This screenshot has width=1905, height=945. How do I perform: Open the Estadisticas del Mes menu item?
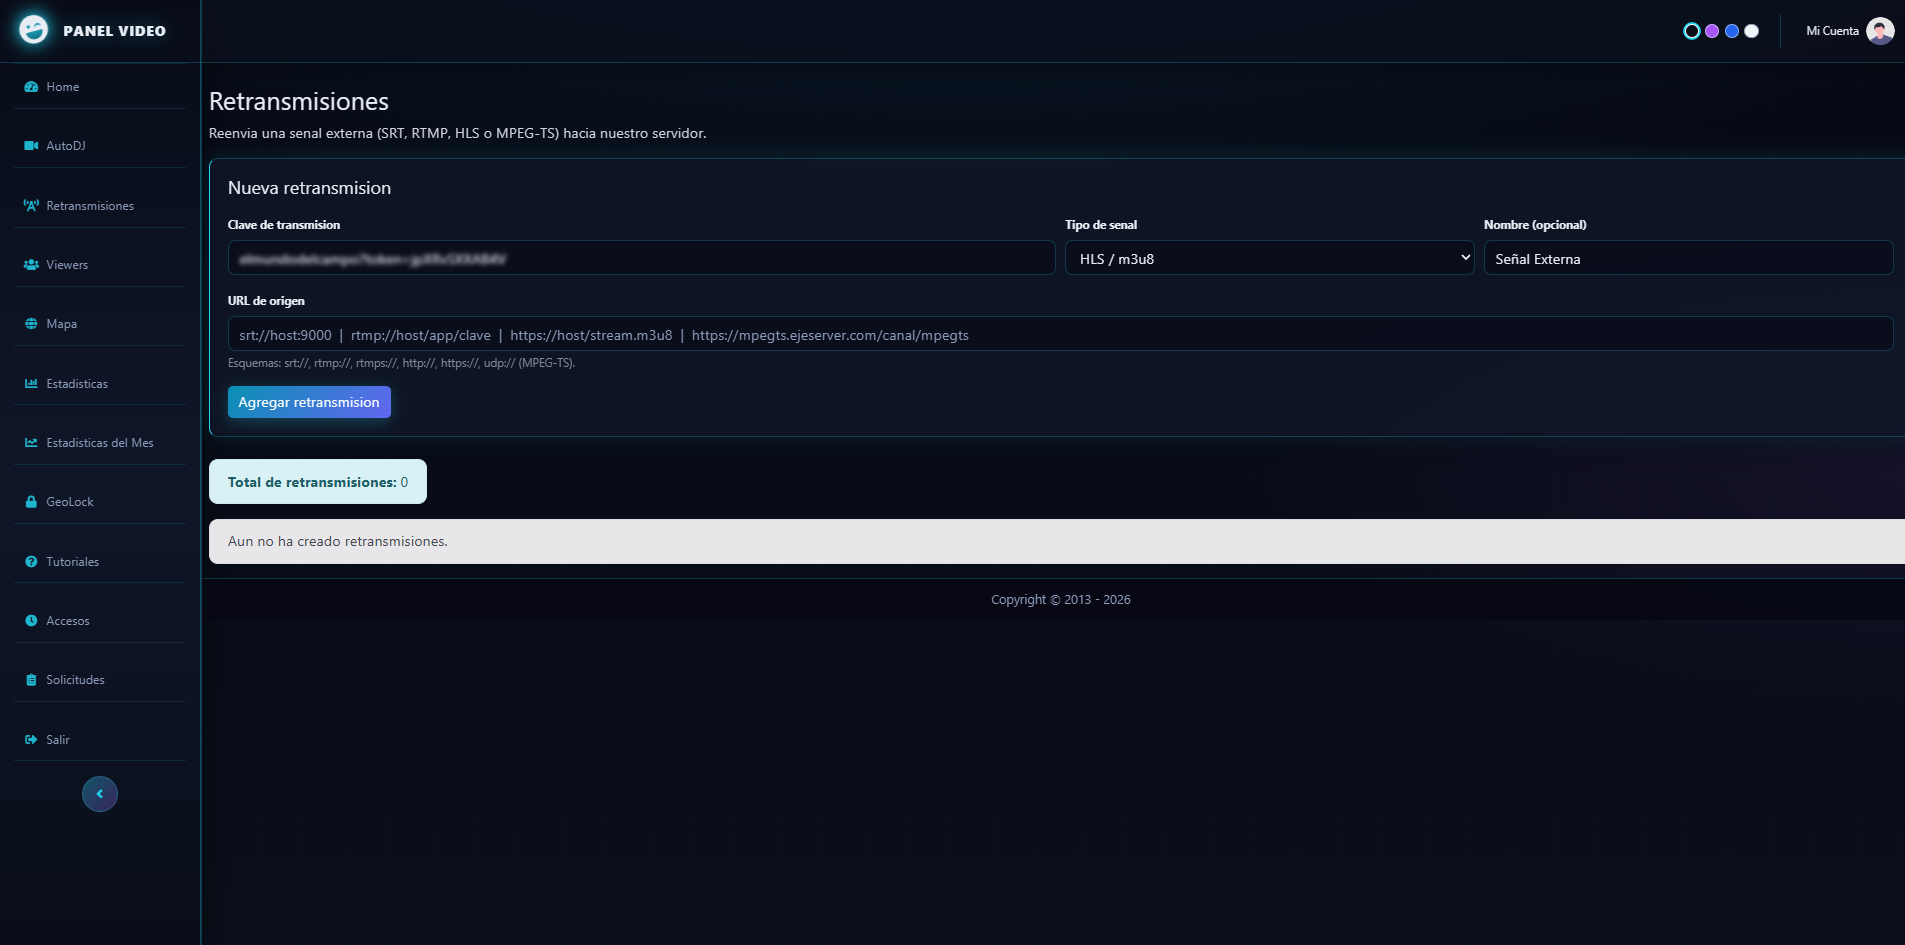pyautogui.click(x=100, y=443)
